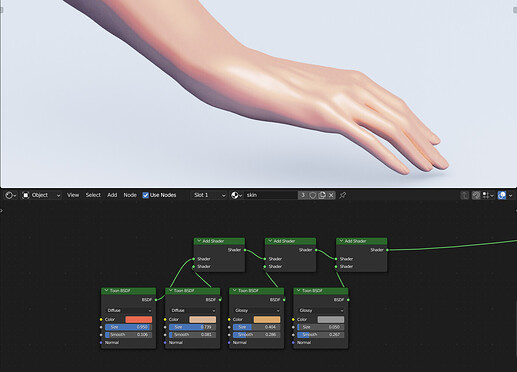Click the peach Color swatch

click(x=203, y=319)
